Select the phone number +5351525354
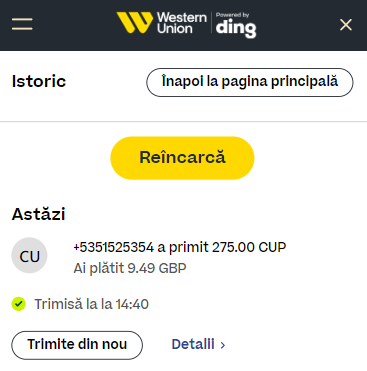The height and width of the screenshot is (371, 367). (x=114, y=247)
